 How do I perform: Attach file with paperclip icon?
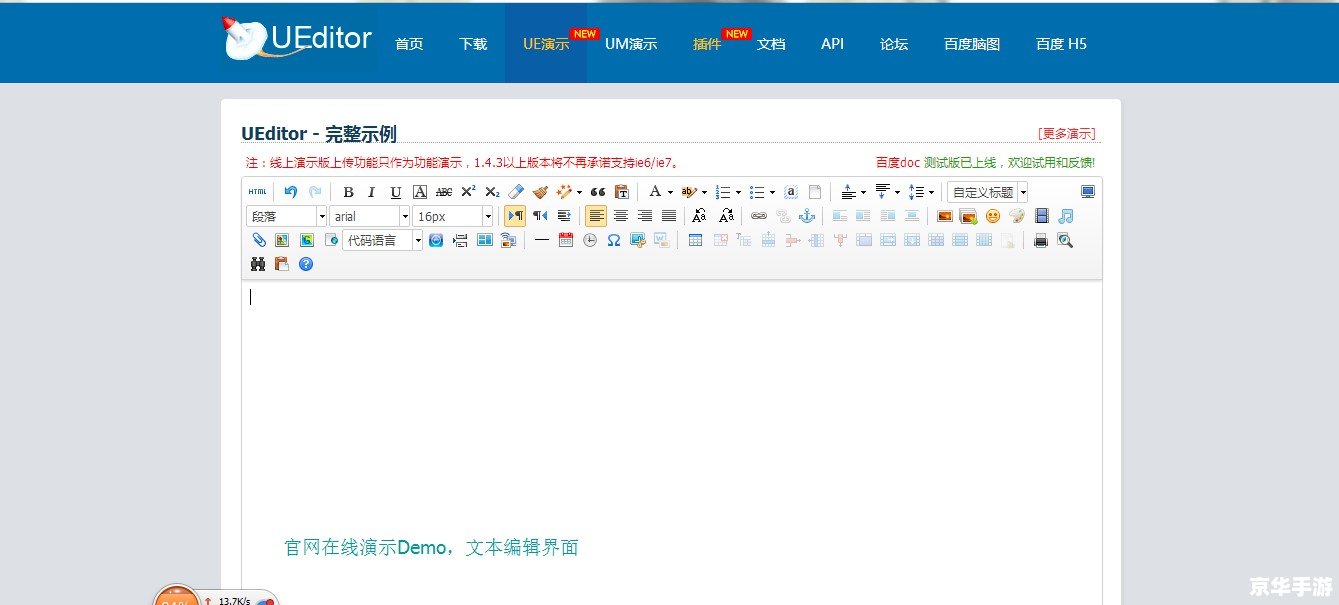point(258,240)
